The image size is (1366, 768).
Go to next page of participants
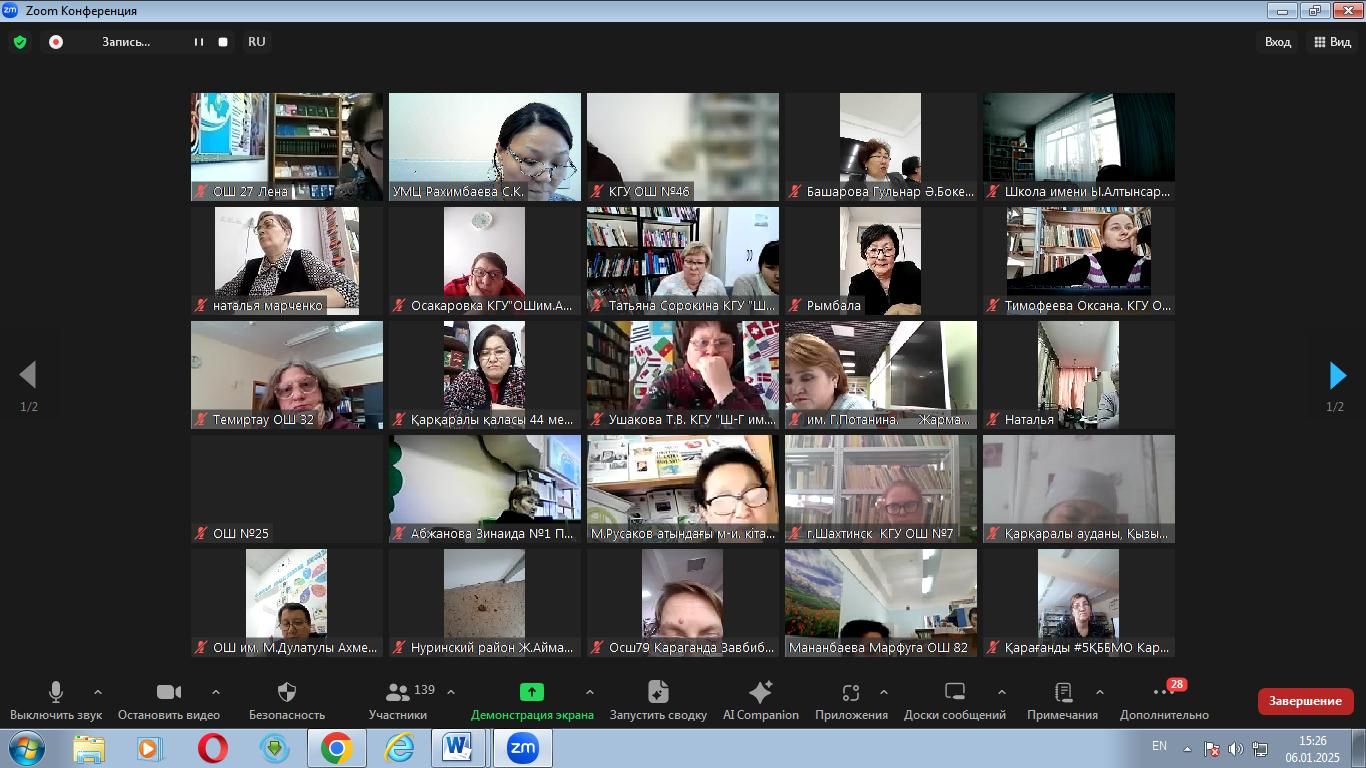click(1337, 376)
